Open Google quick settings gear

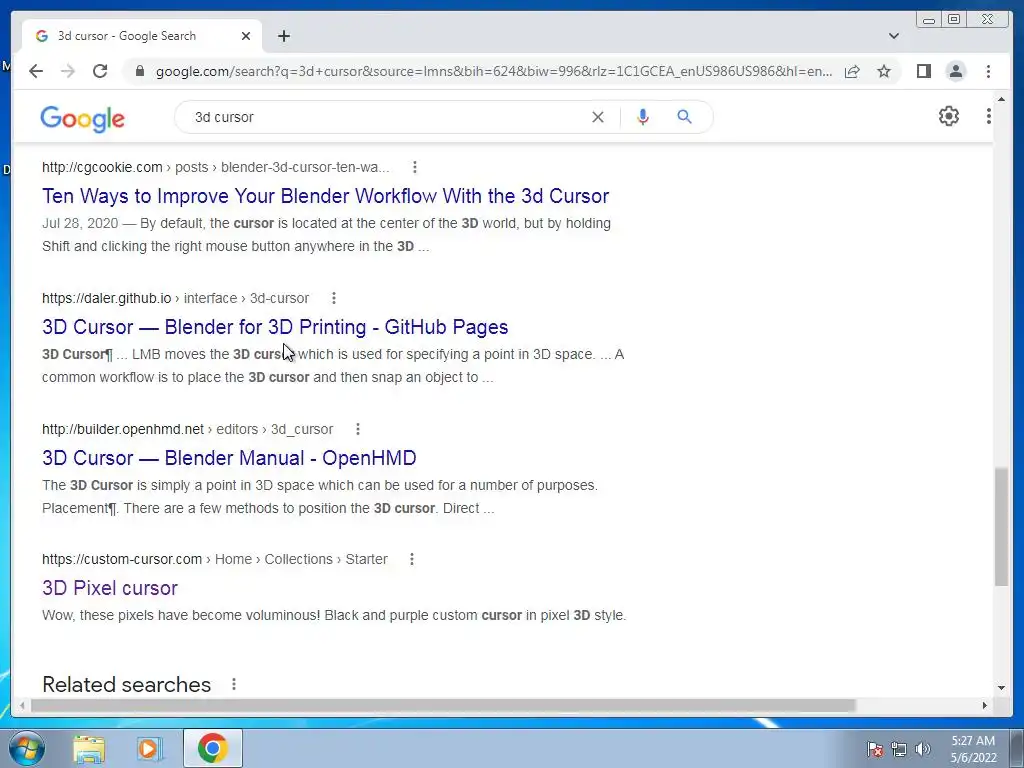click(x=949, y=116)
